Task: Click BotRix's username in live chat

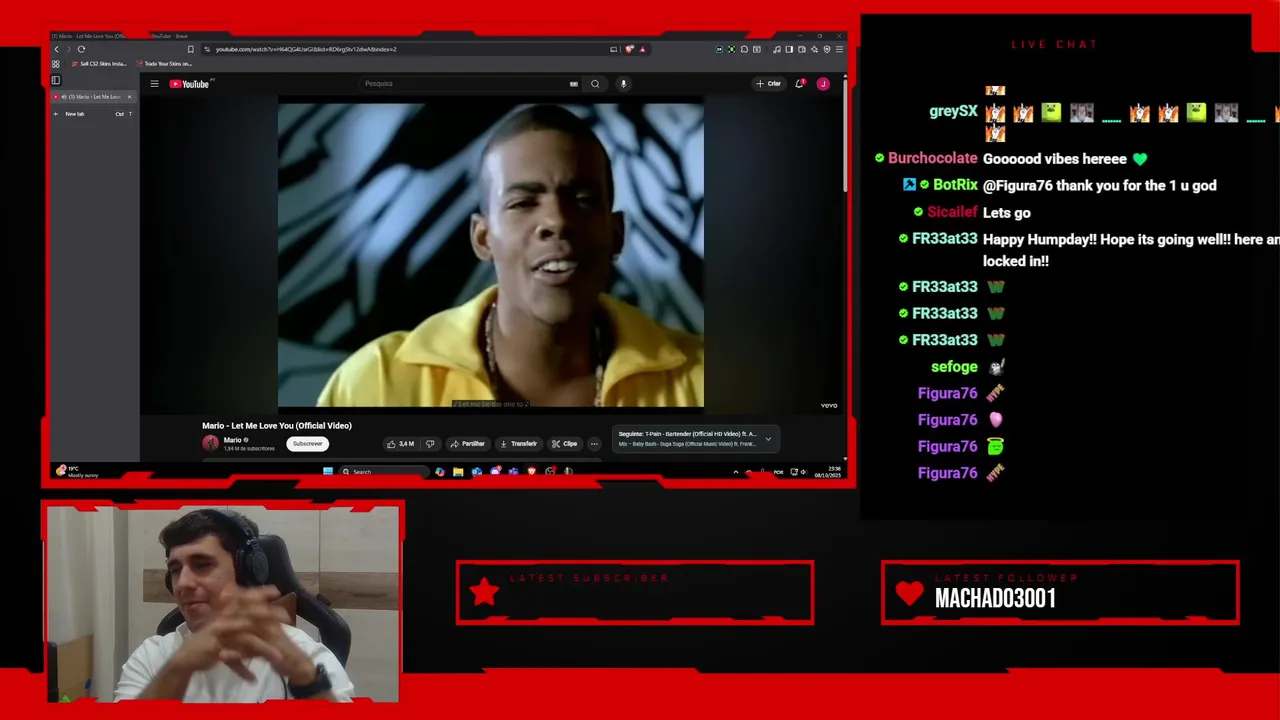Action: tap(955, 185)
